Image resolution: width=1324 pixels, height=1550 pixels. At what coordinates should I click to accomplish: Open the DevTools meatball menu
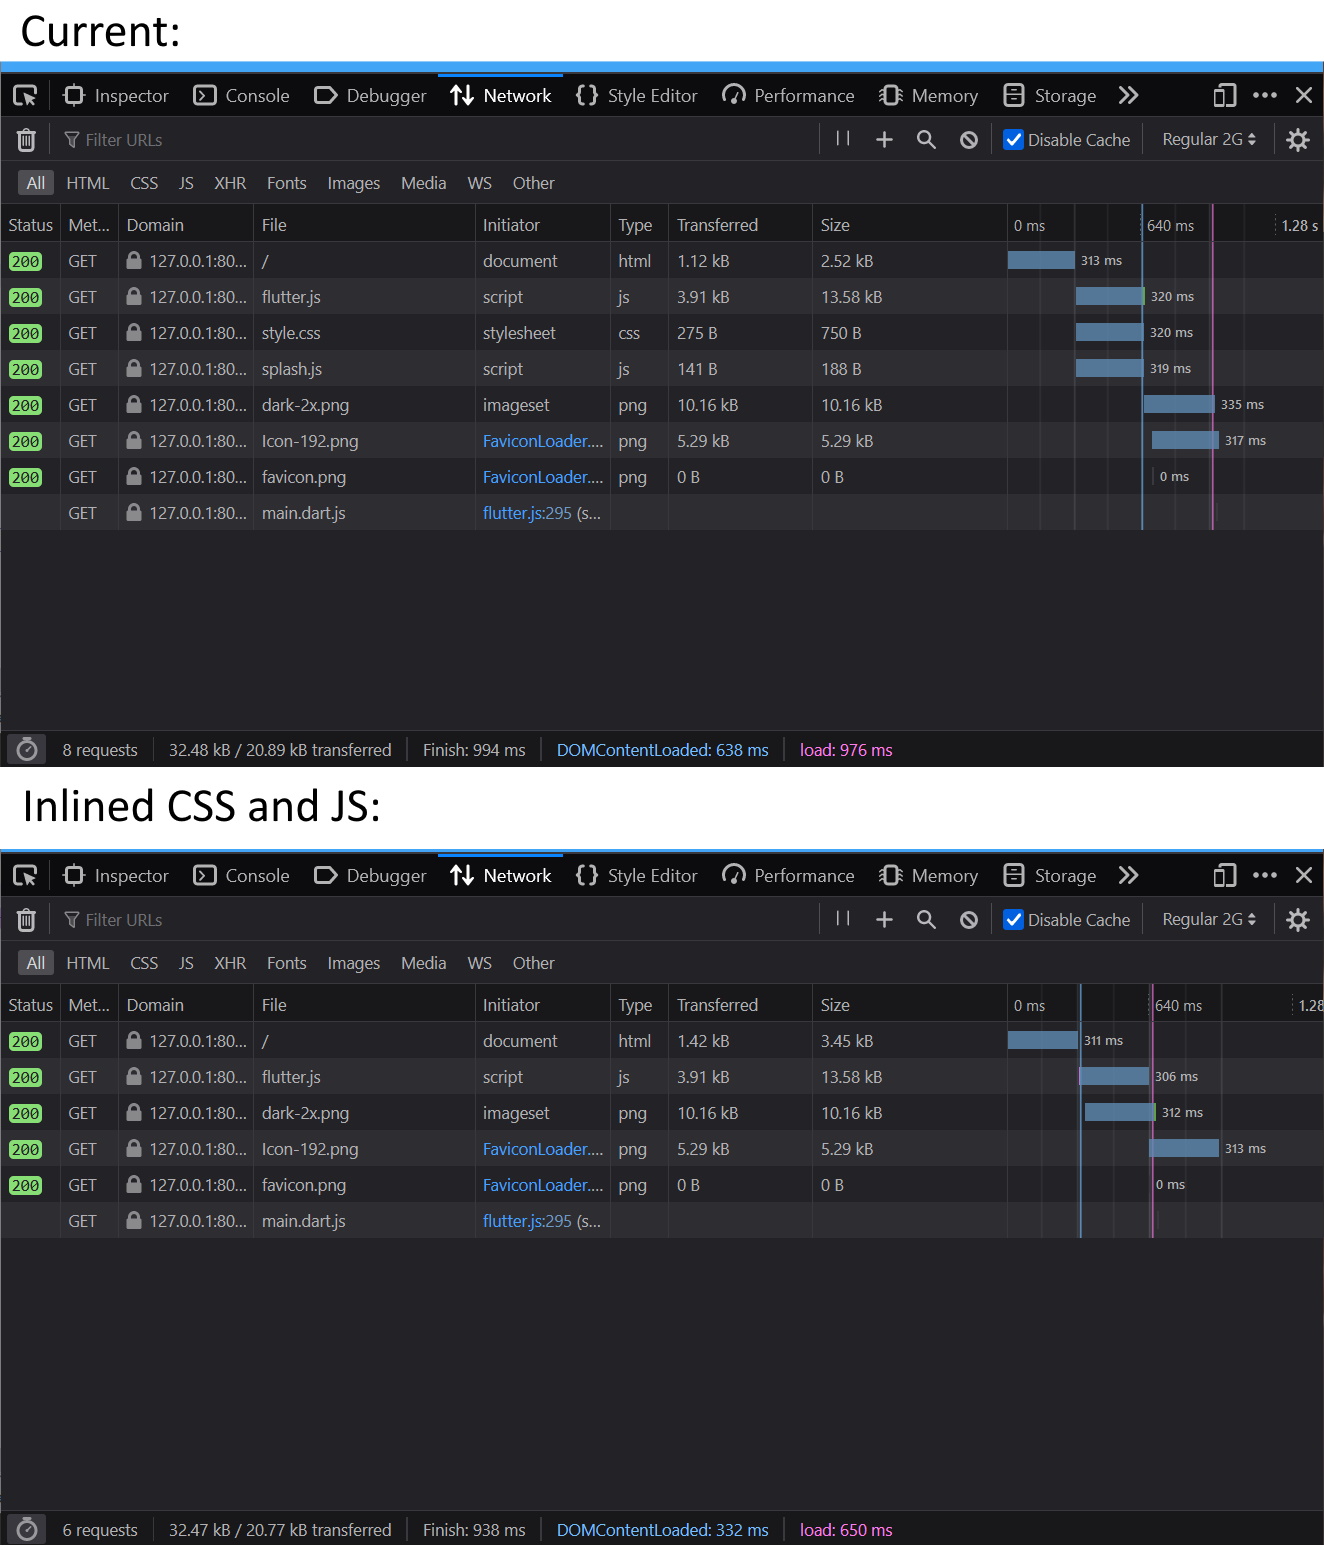(1265, 95)
